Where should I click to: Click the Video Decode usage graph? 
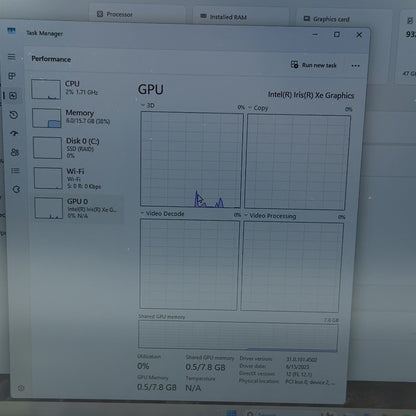click(x=189, y=264)
